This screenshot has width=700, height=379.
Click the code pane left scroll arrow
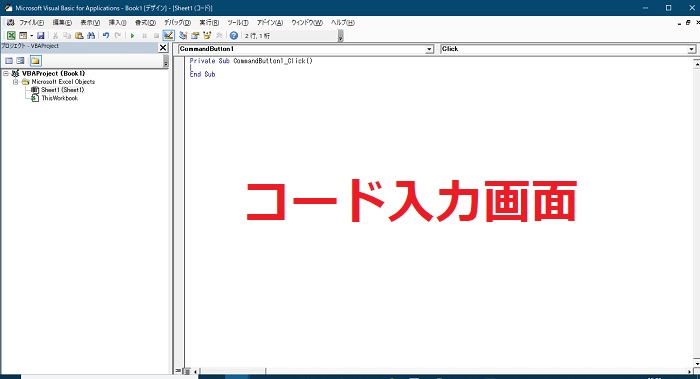(x=195, y=371)
